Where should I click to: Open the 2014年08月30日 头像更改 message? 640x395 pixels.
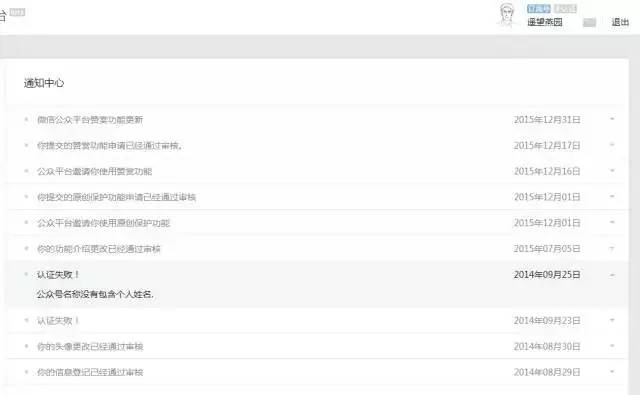(90, 346)
